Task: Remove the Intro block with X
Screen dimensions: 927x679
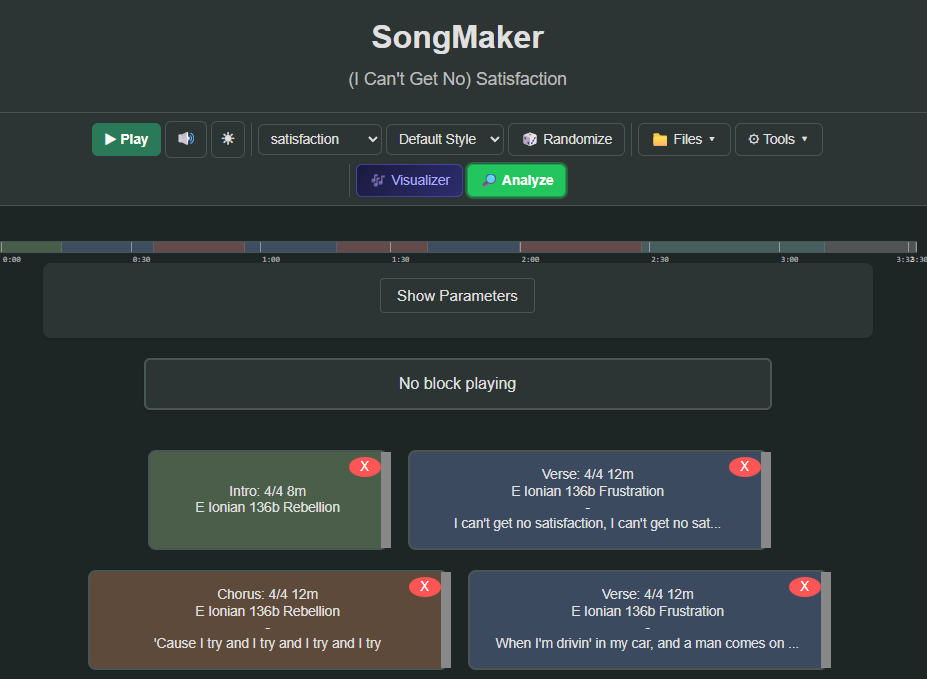Action: [365, 466]
